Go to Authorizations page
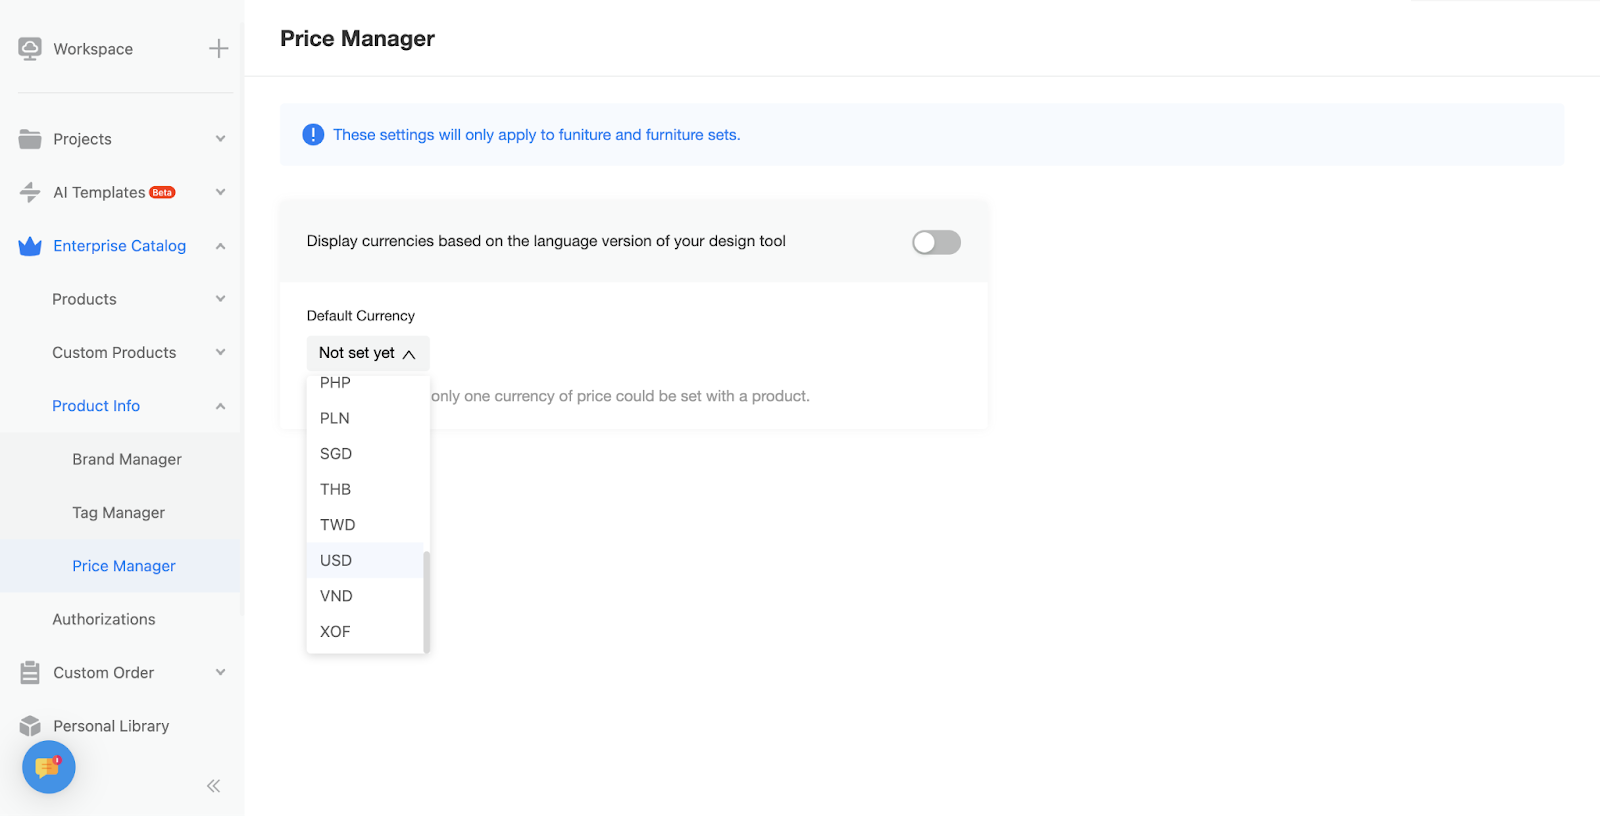Screen dimensions: 1600x816 click(104, 619)
